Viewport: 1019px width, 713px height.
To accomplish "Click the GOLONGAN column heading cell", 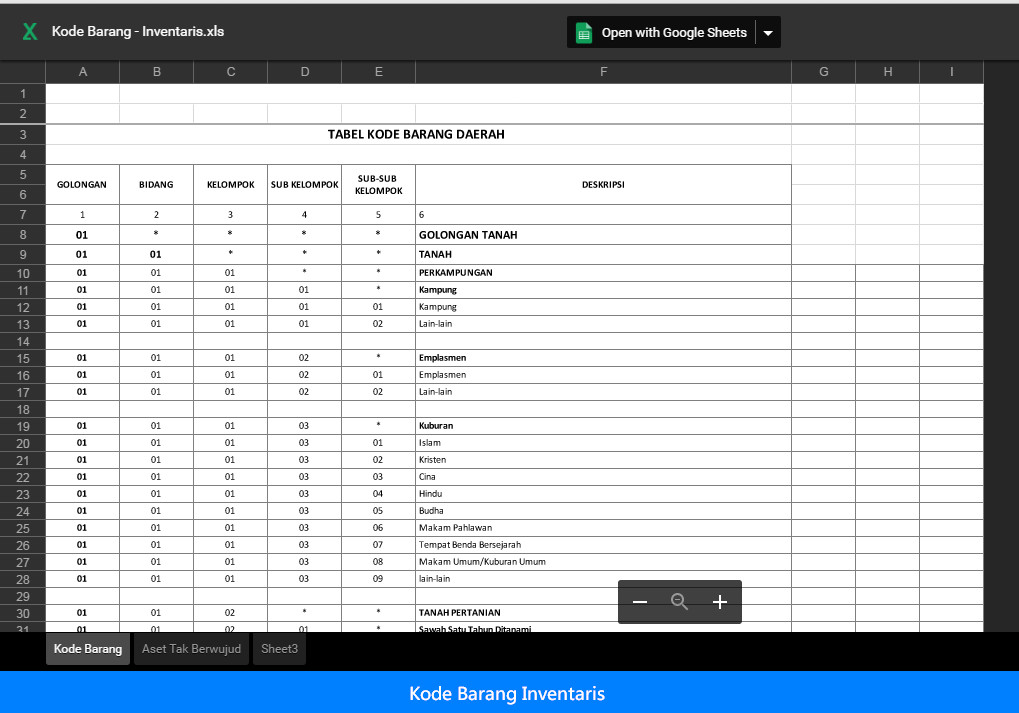I will coord(83,185).
